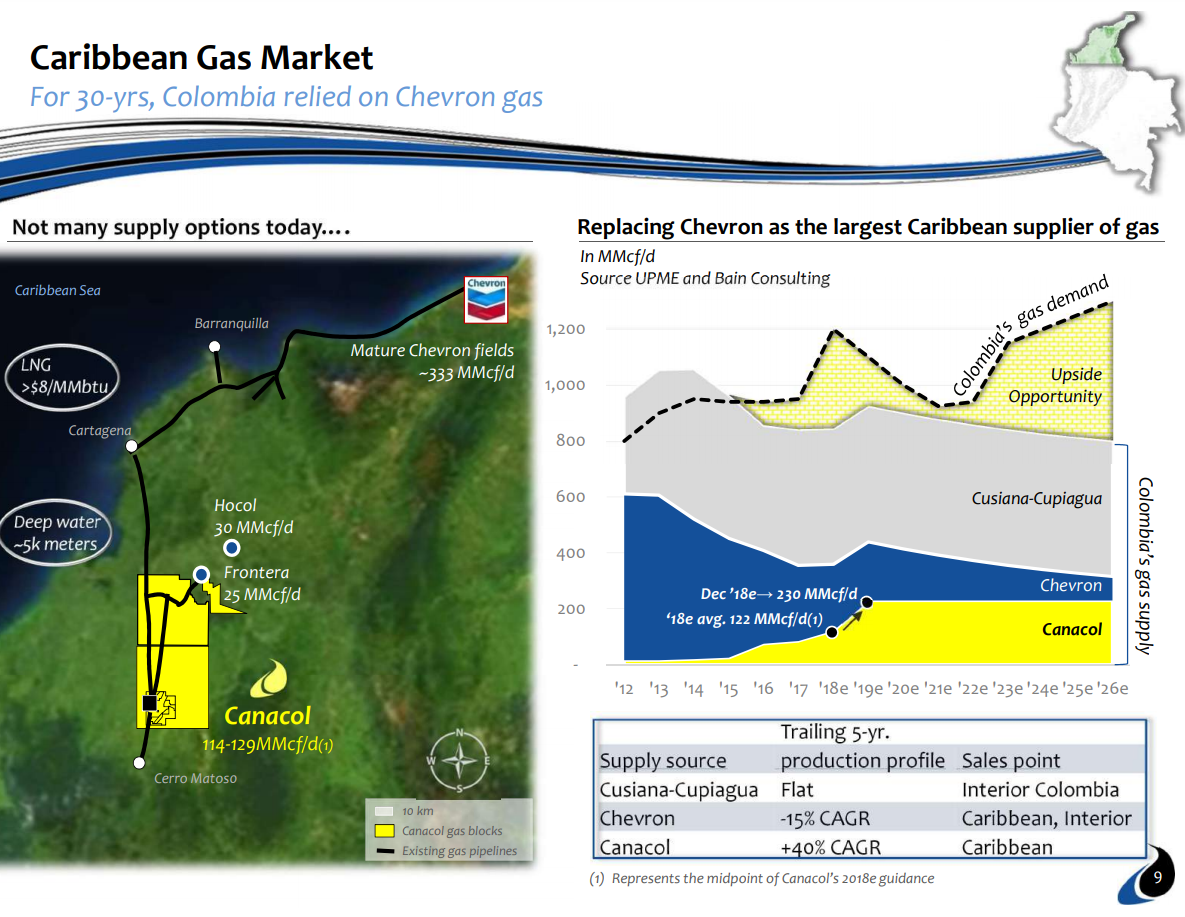
Task: Click the Dec '18e 230 MMcf/d data point
Action: coord(867,602)
